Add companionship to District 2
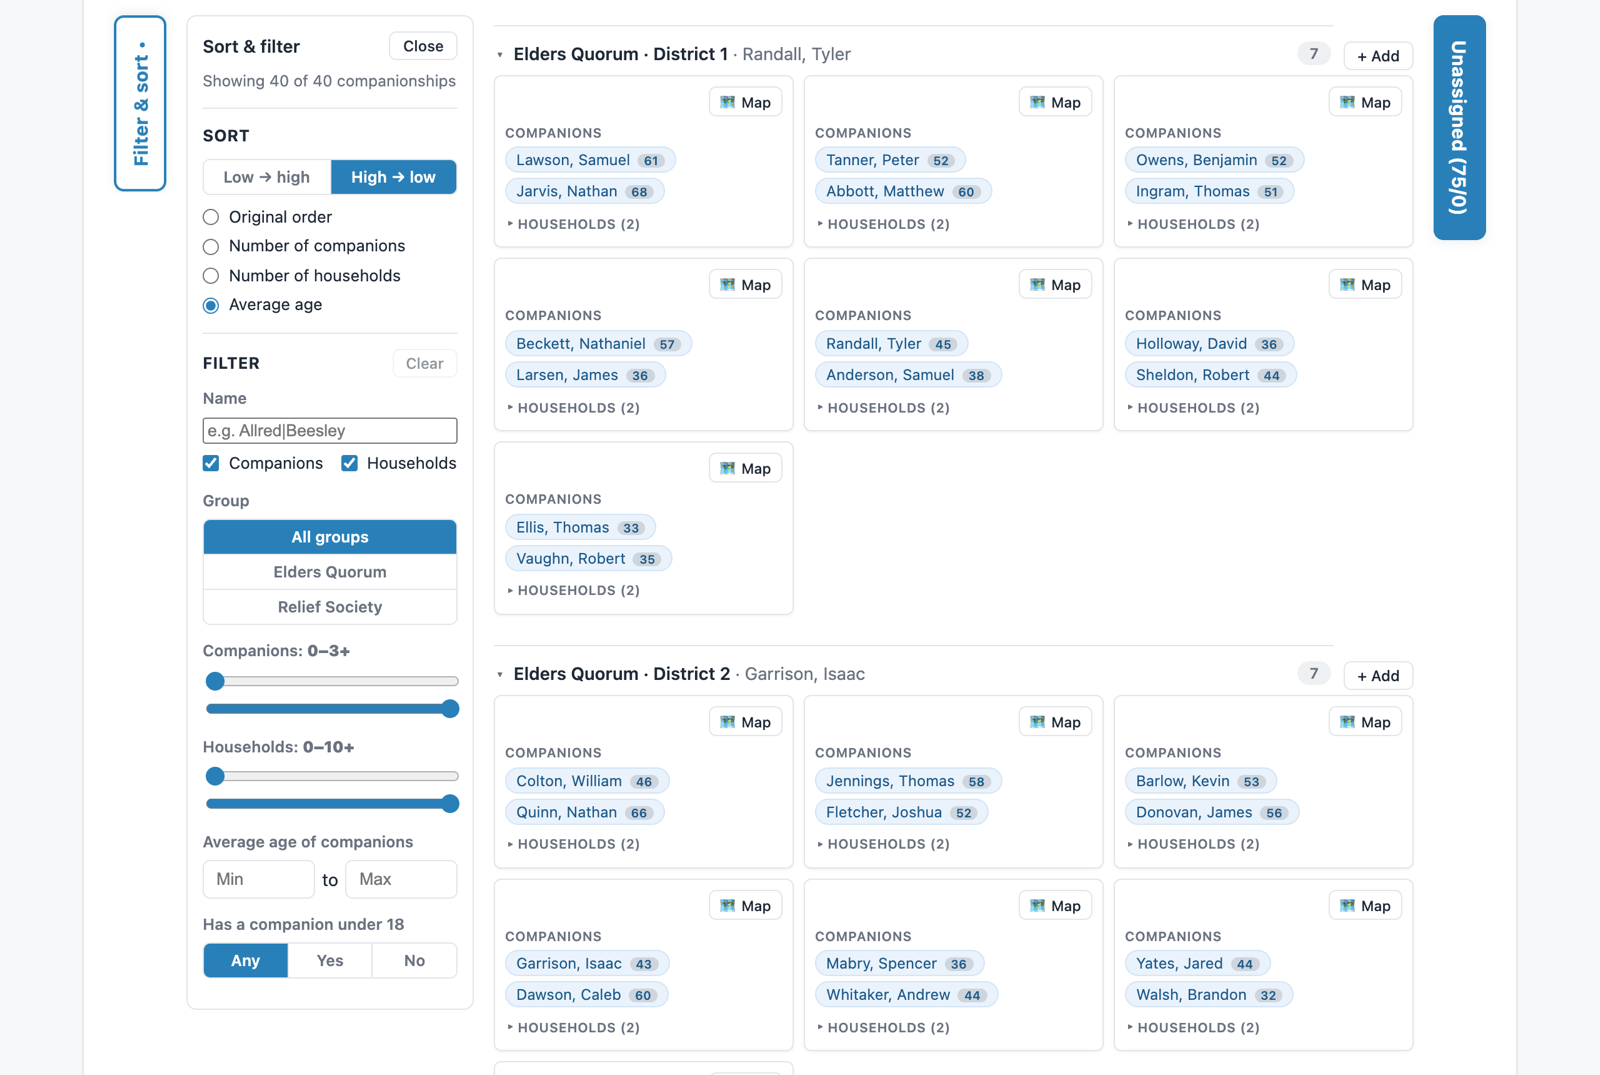1600x1075 pixels. coord(1378,676)
